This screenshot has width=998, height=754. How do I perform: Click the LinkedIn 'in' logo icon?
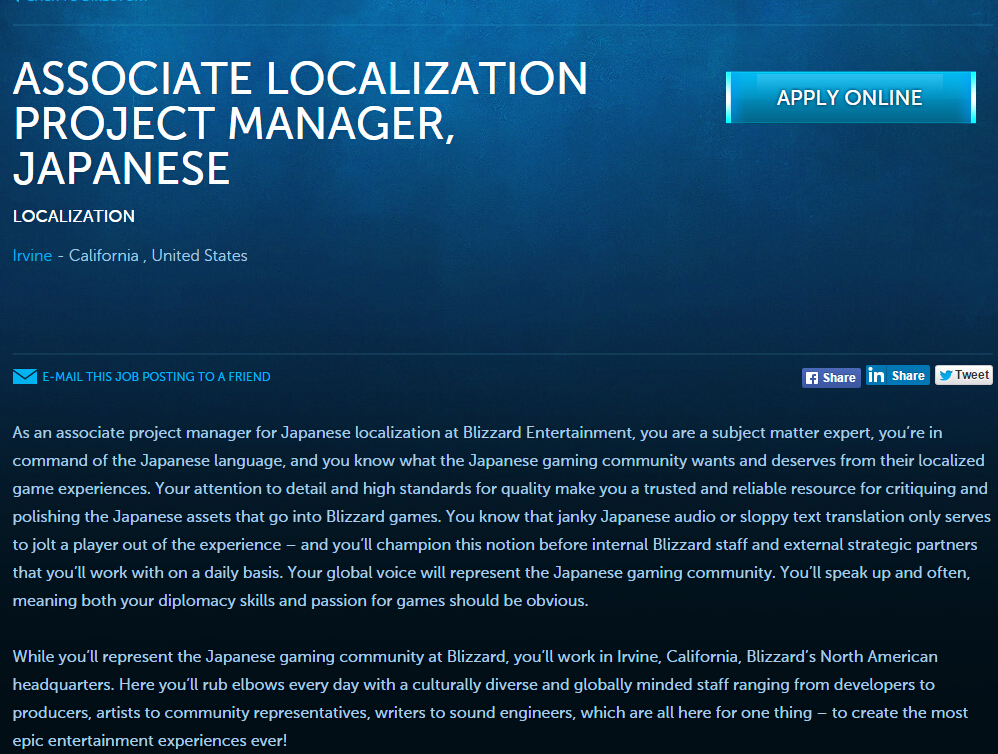pos(877,376)
